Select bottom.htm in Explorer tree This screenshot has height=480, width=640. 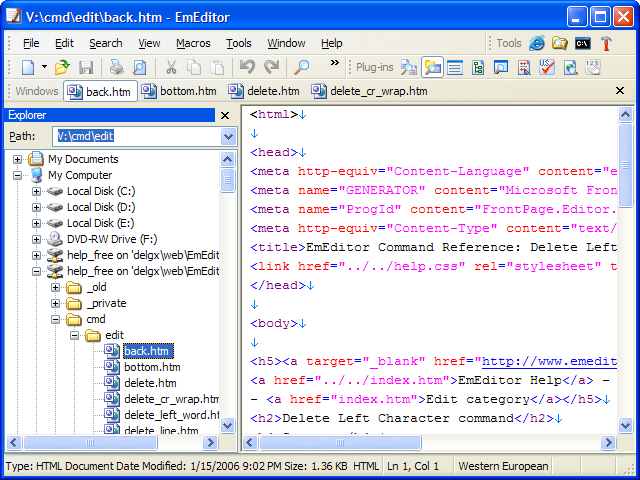152,367
